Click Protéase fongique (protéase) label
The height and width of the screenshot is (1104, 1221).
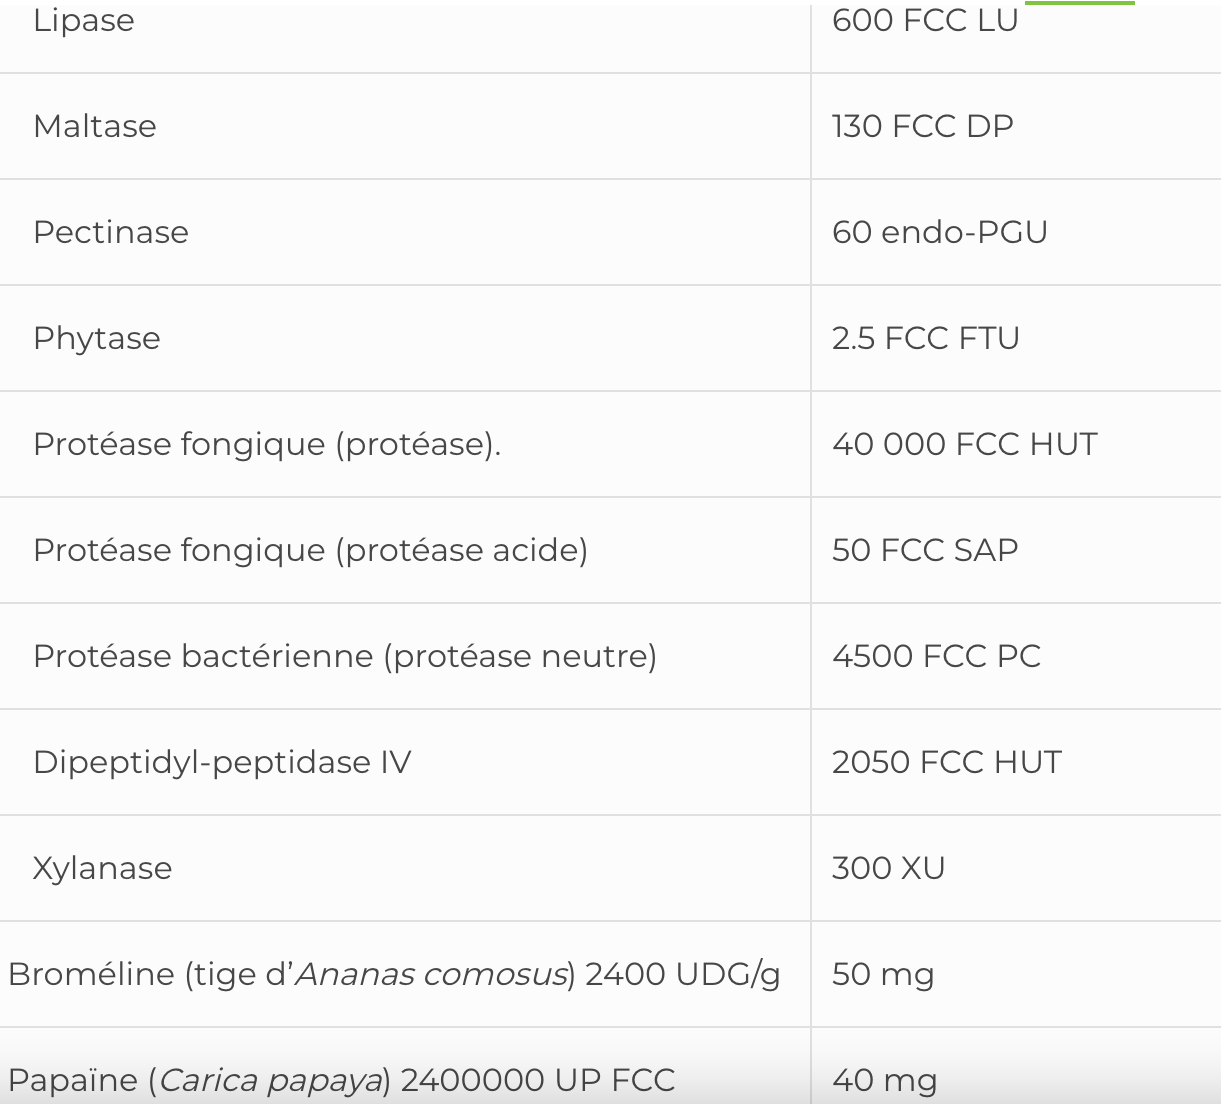[x=267, y=445]
